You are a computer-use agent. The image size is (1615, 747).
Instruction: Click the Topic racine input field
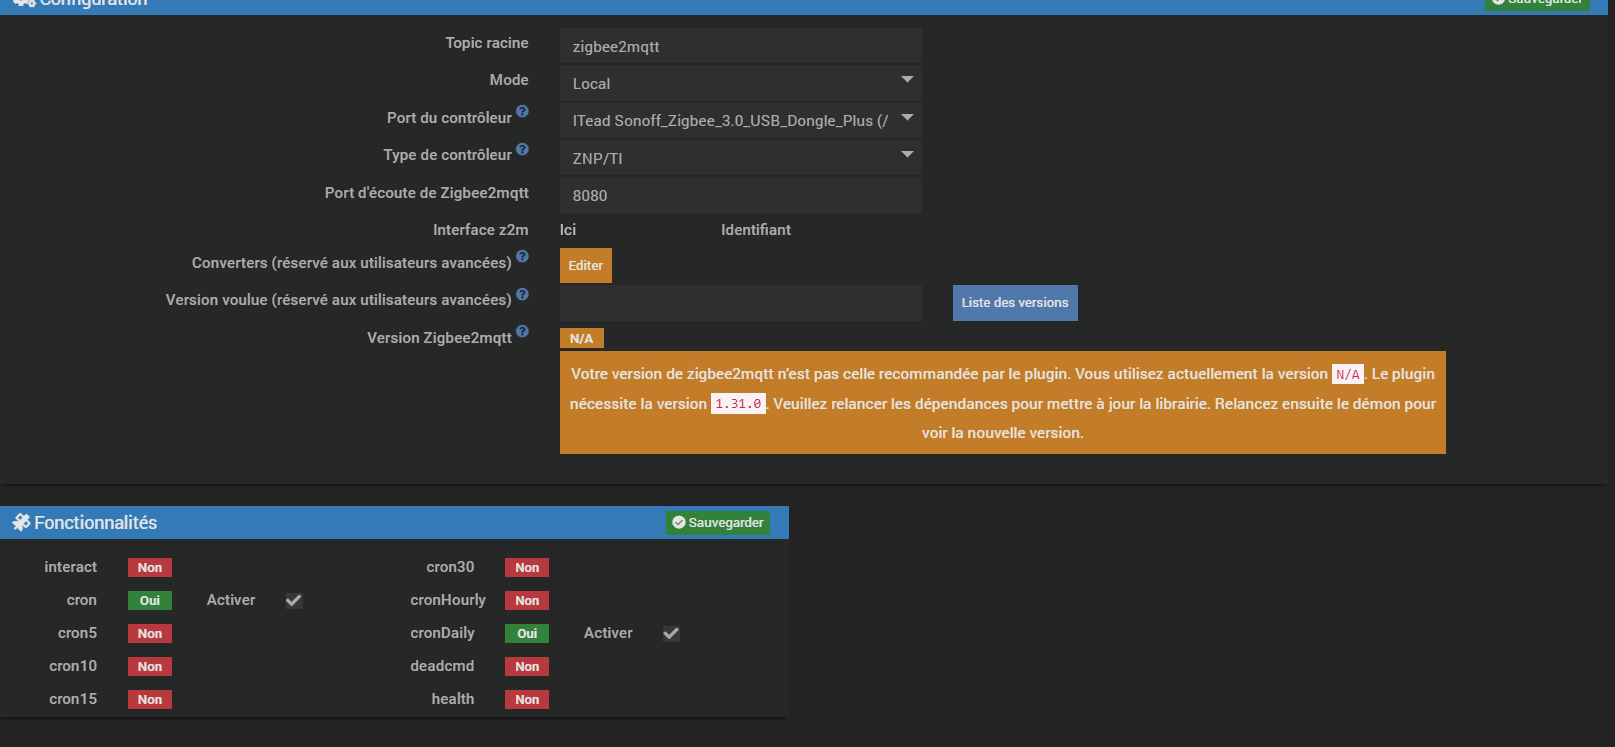[x=740, y=46]
